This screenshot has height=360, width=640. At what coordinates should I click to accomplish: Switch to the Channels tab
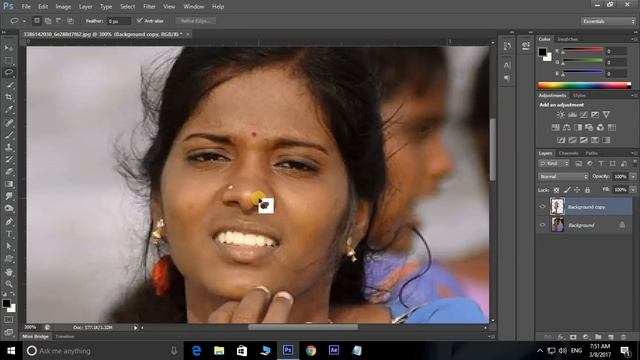(x=569, y=153)
